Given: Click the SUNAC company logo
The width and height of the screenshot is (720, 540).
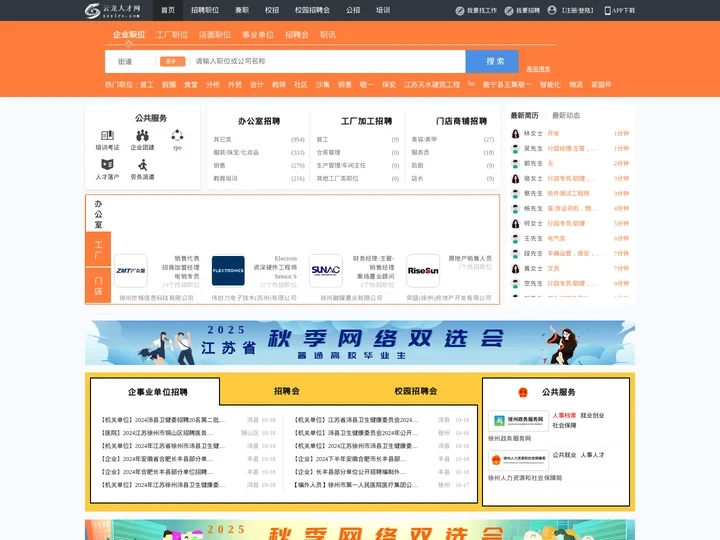Looking at the screenshot, I should tap(326, 270).
